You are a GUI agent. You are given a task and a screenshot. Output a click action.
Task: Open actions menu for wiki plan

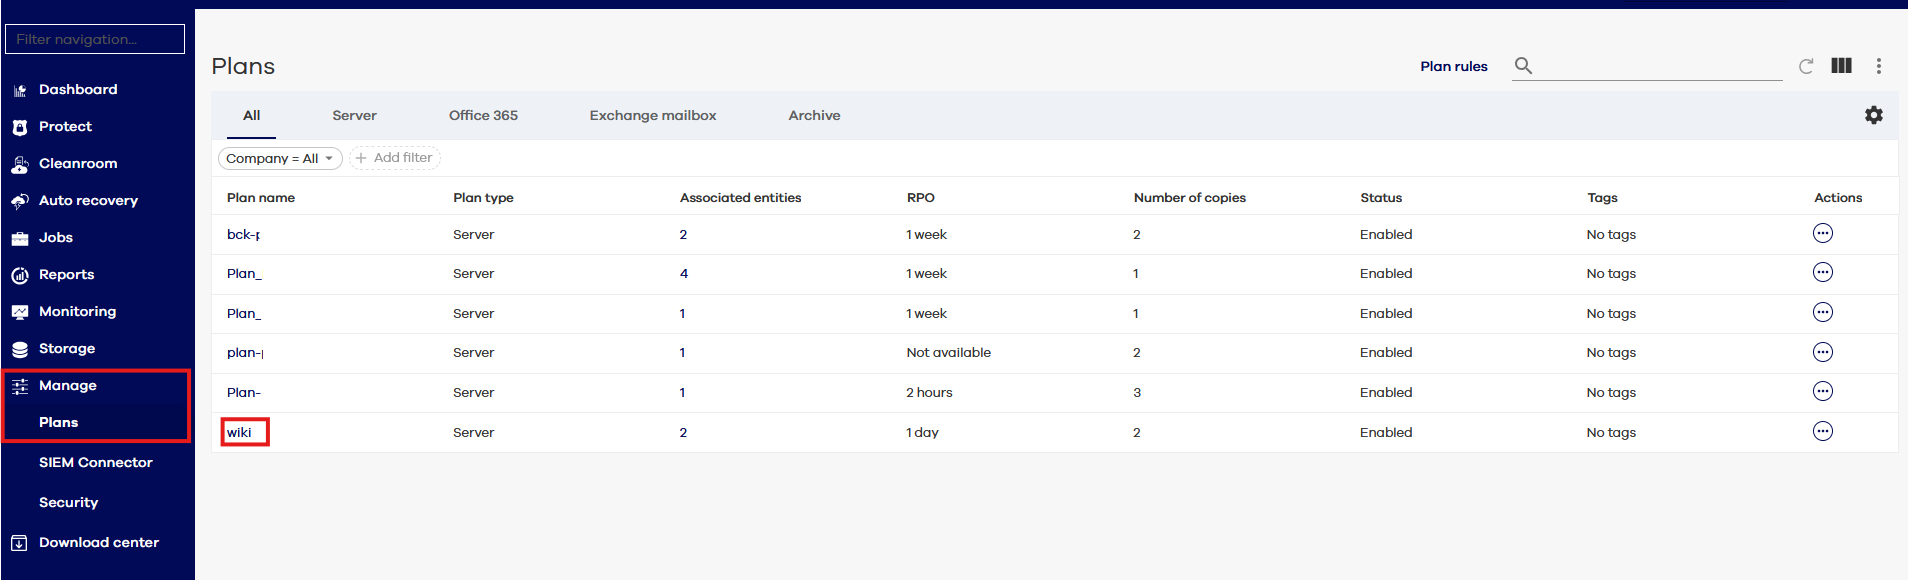[1822, 432]
